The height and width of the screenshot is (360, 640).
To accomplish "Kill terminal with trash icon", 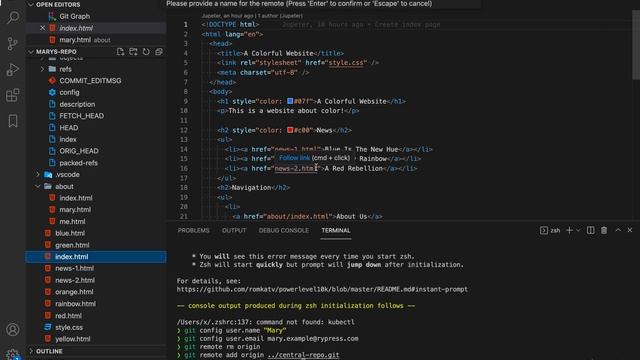I will coord(604,230).
